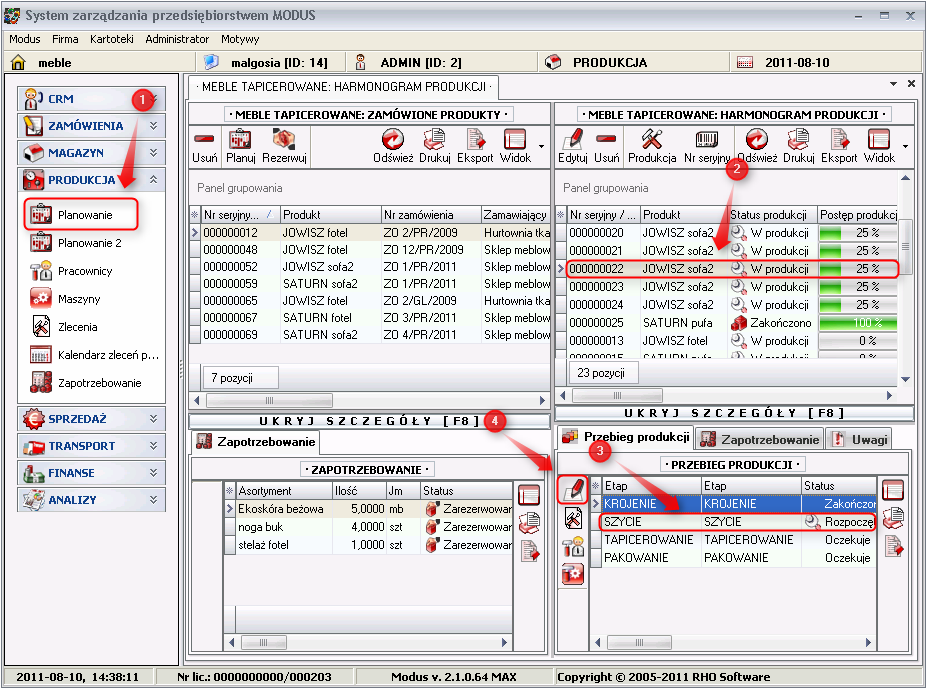Switch to Zapotrzebowanie tab in right details panel
Viewport: 927px width, 689px height.
pos(760,439)
